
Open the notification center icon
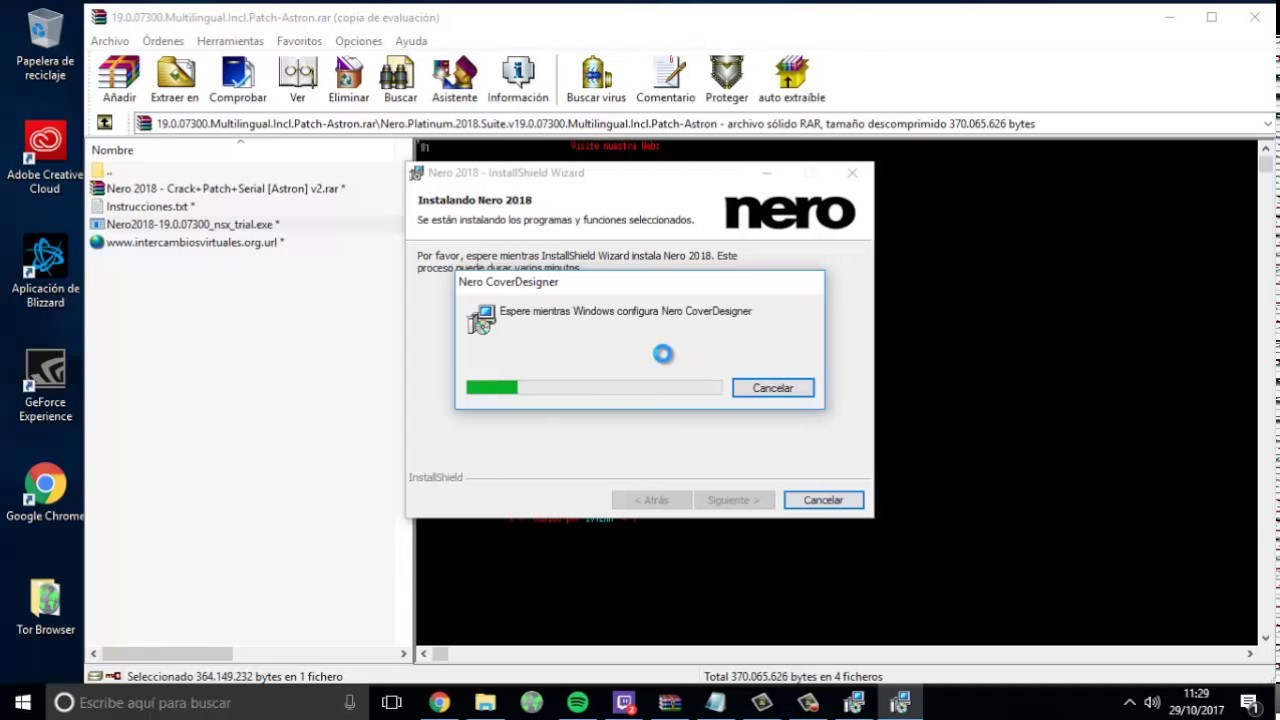1250,702
